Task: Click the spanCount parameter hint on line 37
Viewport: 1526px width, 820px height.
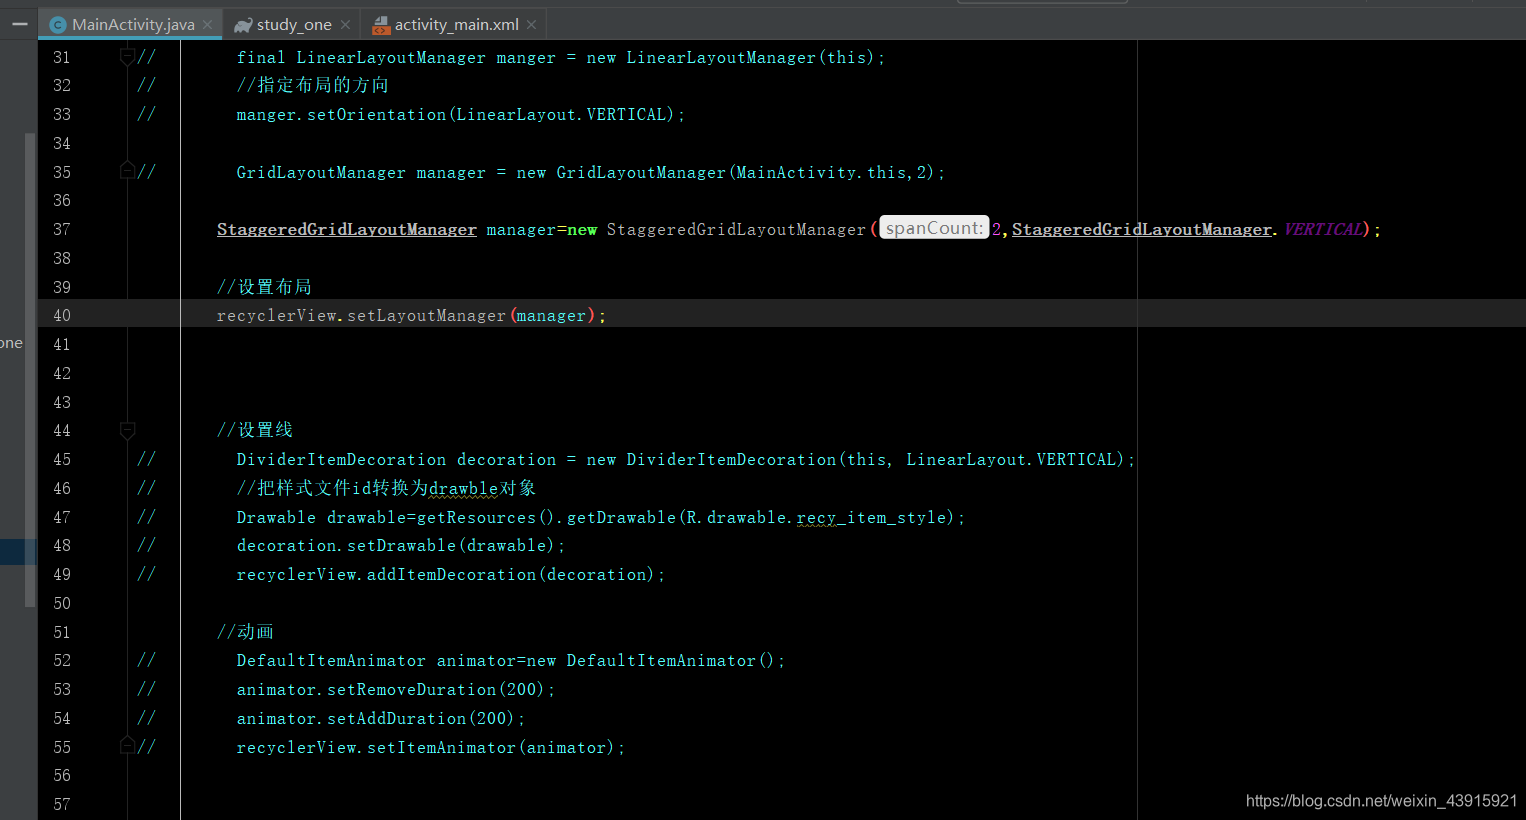Action: (934, 228)
